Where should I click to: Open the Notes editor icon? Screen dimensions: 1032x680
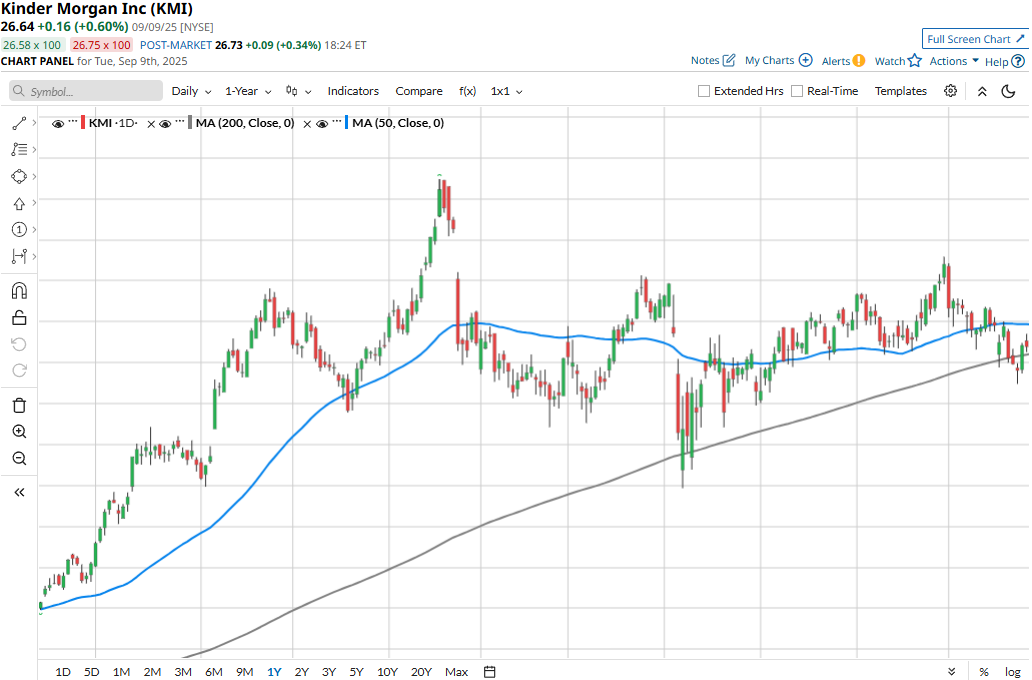pos(729,61)
